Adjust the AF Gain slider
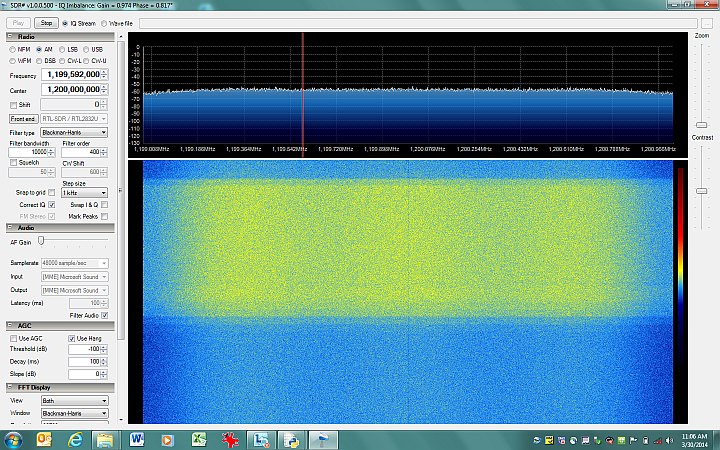 click(41, 240)
